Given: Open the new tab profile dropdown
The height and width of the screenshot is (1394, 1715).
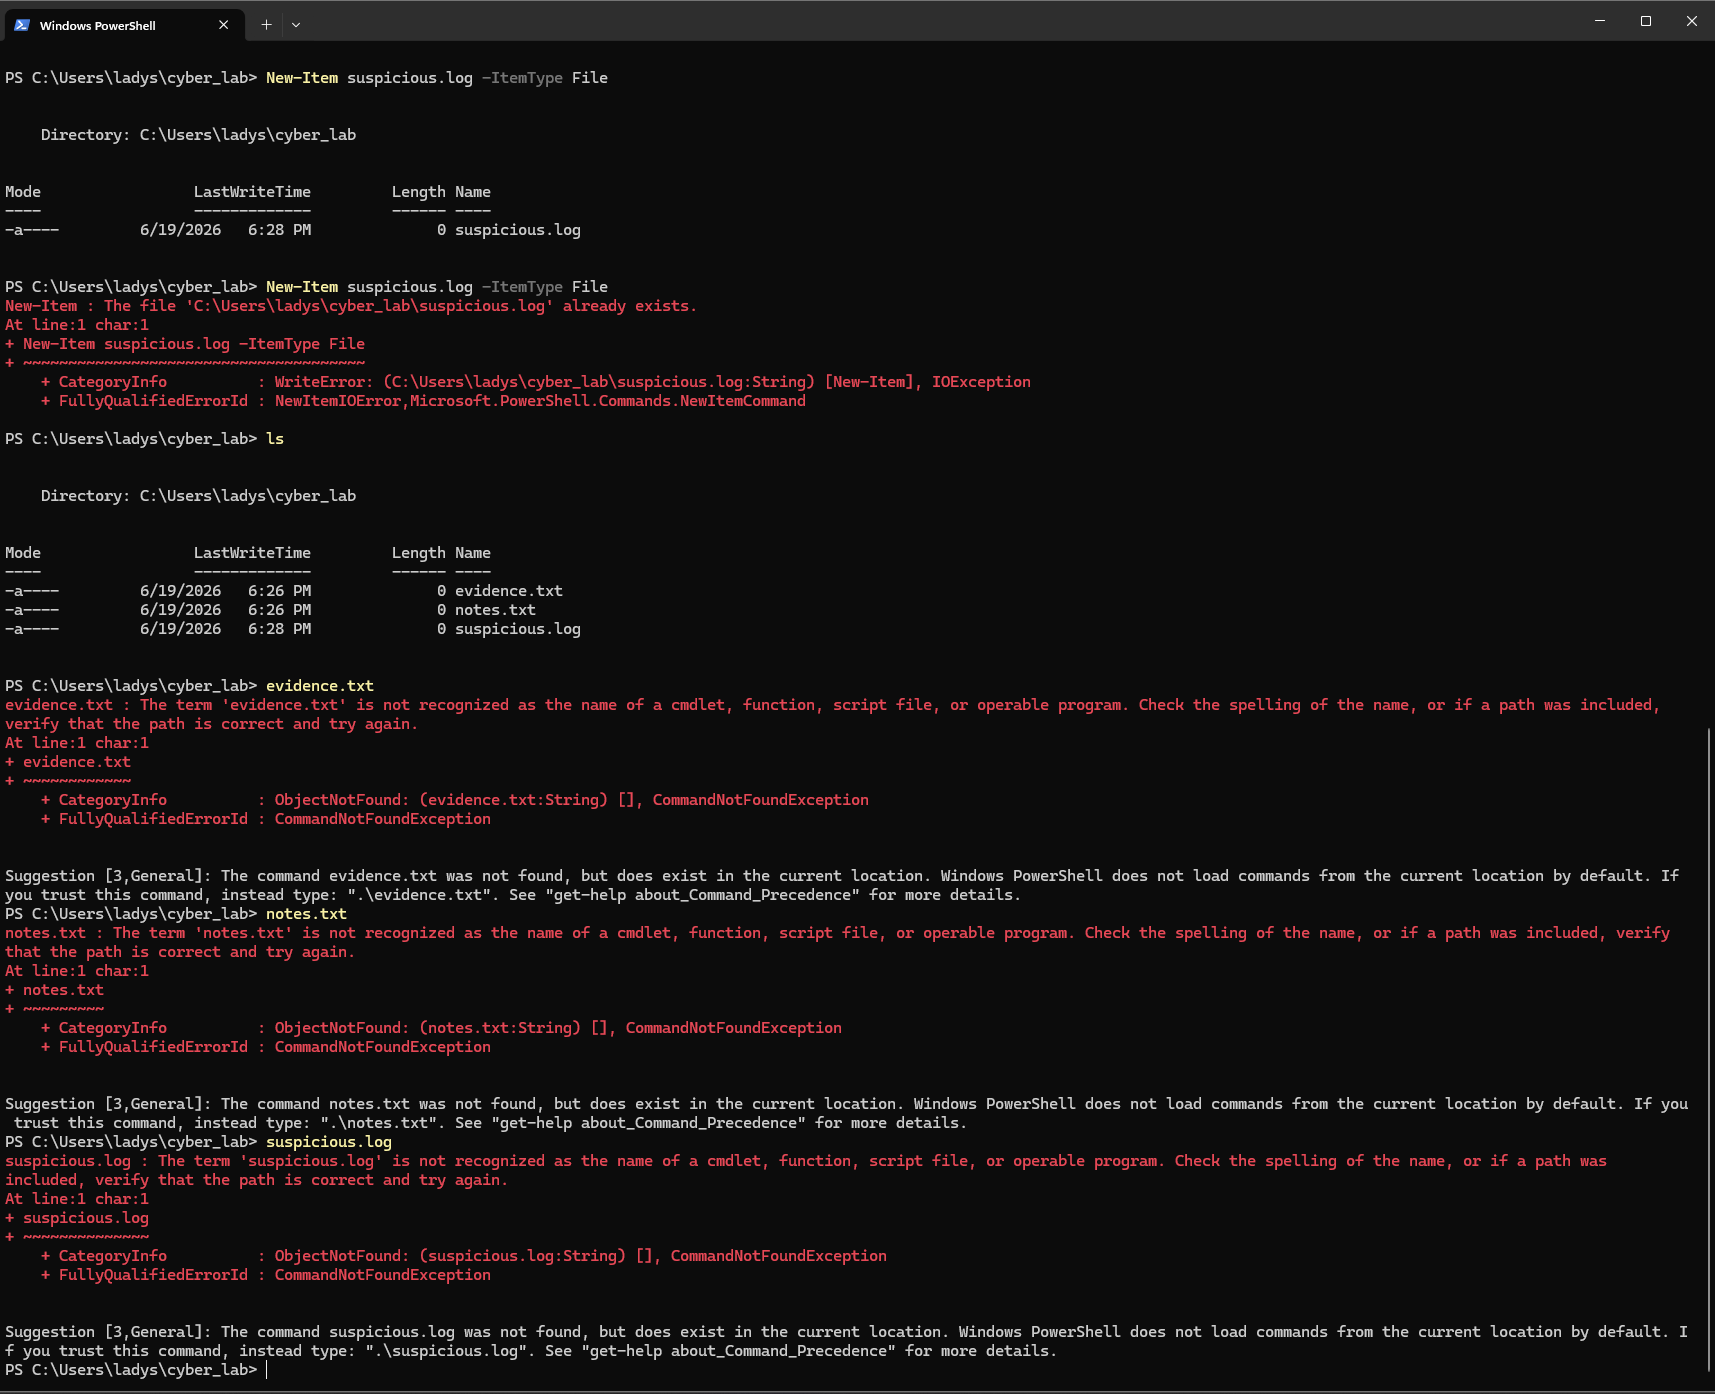Looking at the screenshot, I should [296, 25].
